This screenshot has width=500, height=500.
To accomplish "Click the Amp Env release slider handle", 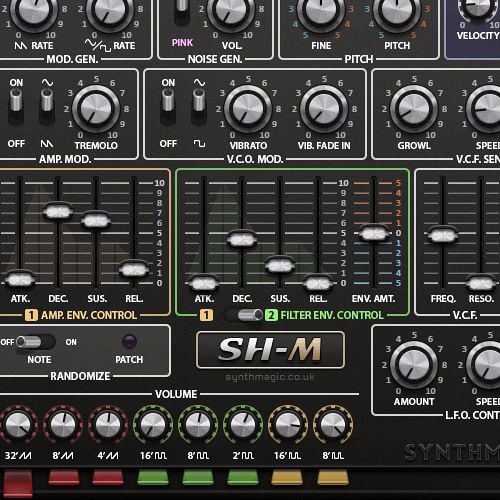I will (134, 269).
